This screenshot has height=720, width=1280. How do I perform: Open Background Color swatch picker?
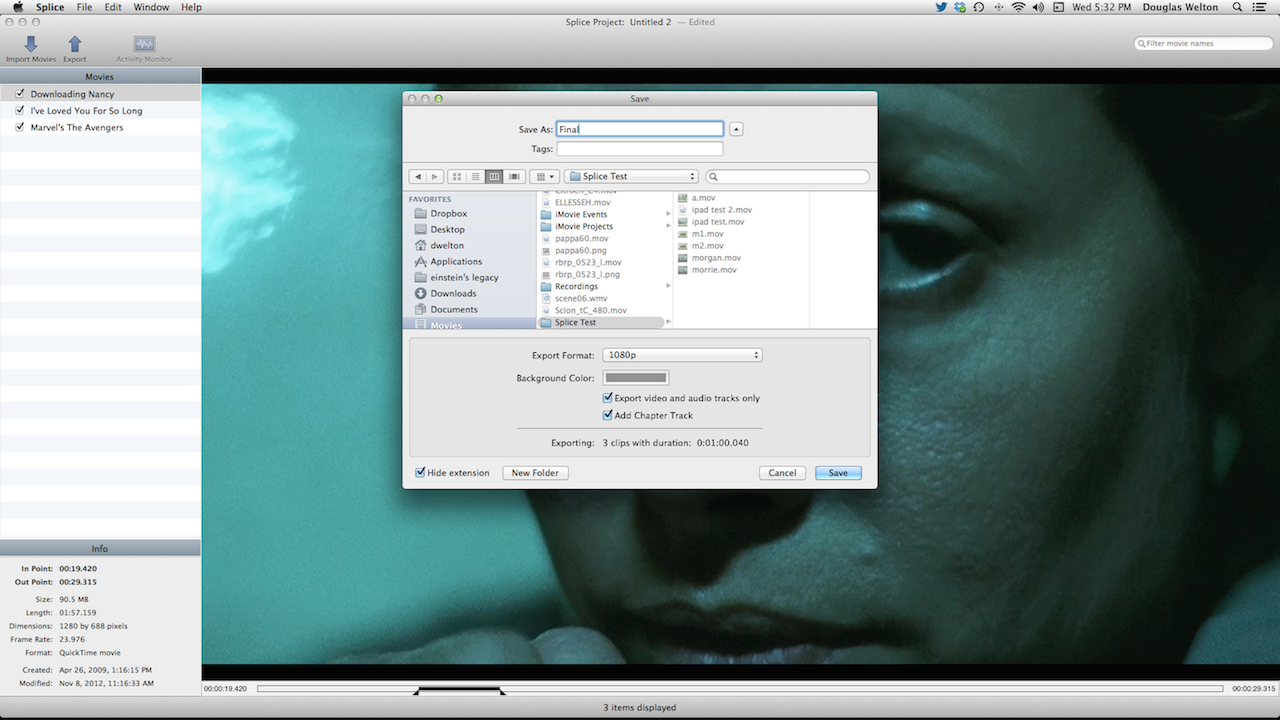click(636, 378)
